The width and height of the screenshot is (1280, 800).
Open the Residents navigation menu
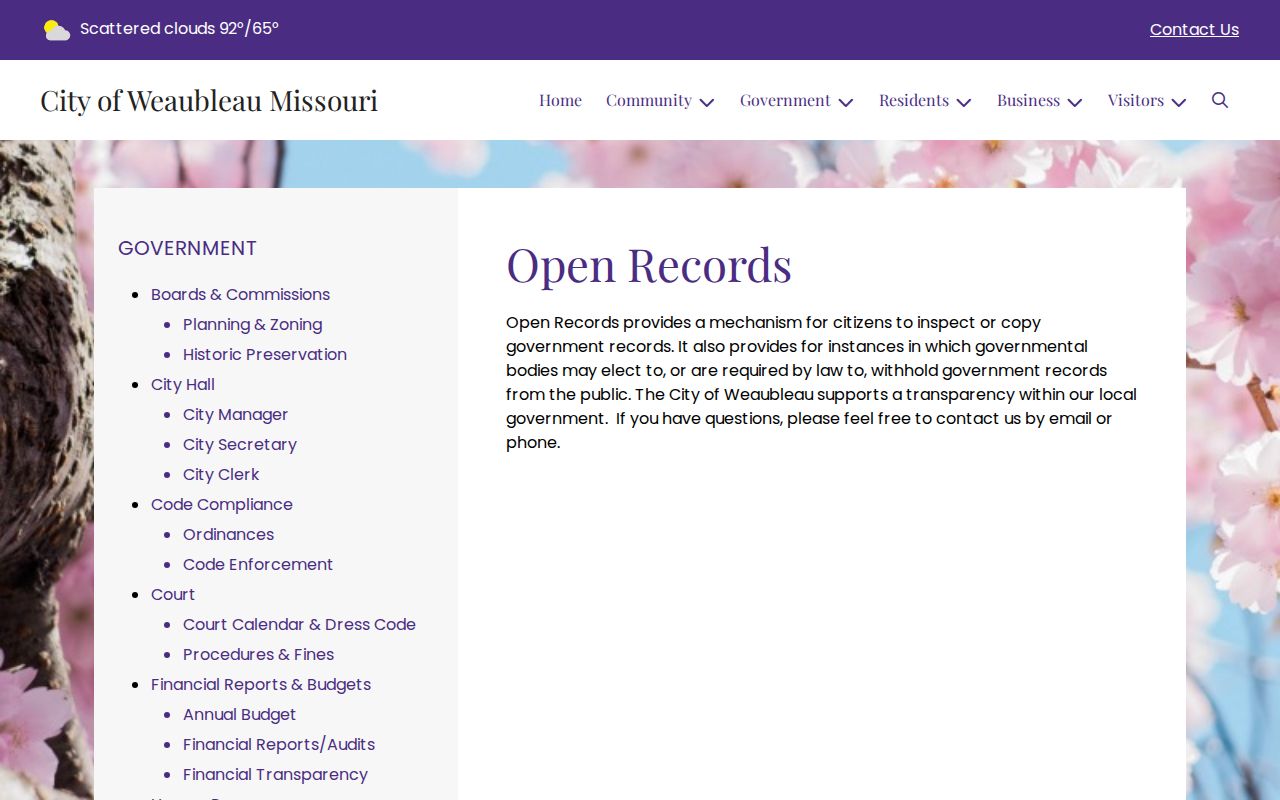pyautogui.click(x=914, y=100)
